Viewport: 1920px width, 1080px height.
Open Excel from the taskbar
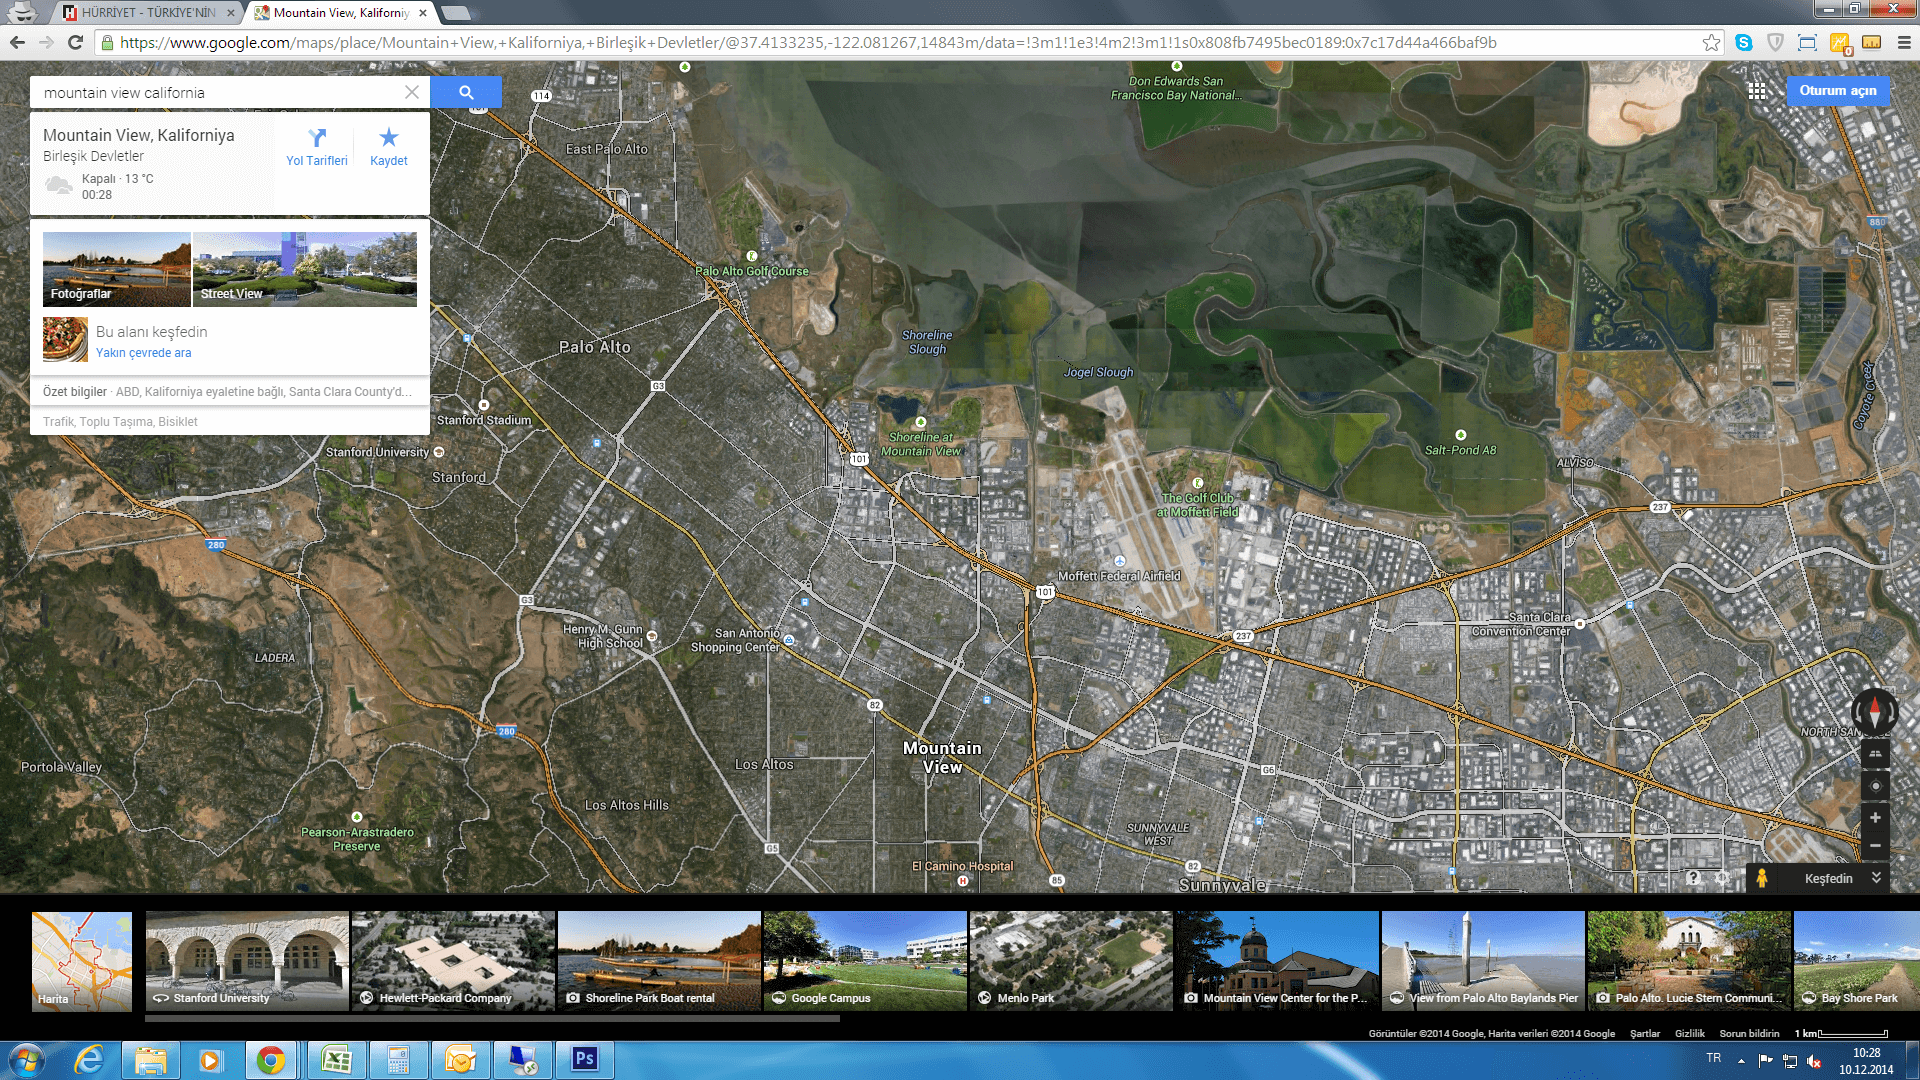[x=336, y=1060]
